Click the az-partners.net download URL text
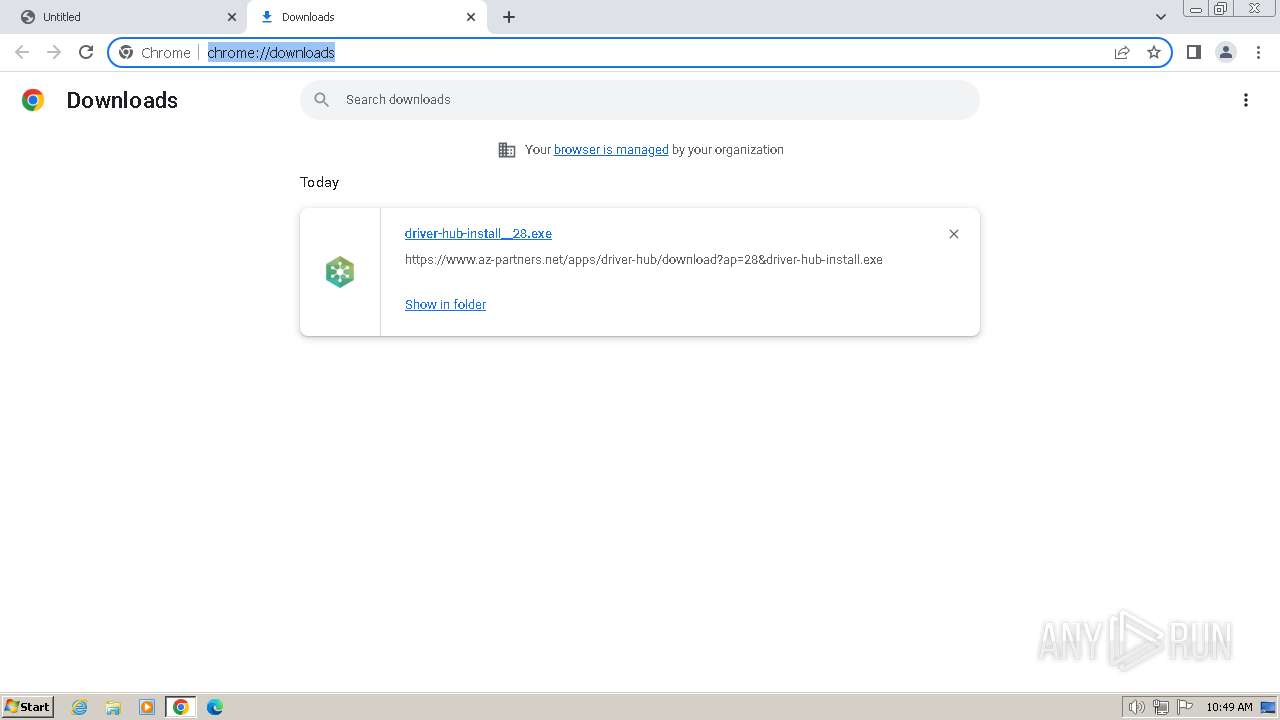Viewport: 1280px width, 720px height. point(643,259)
